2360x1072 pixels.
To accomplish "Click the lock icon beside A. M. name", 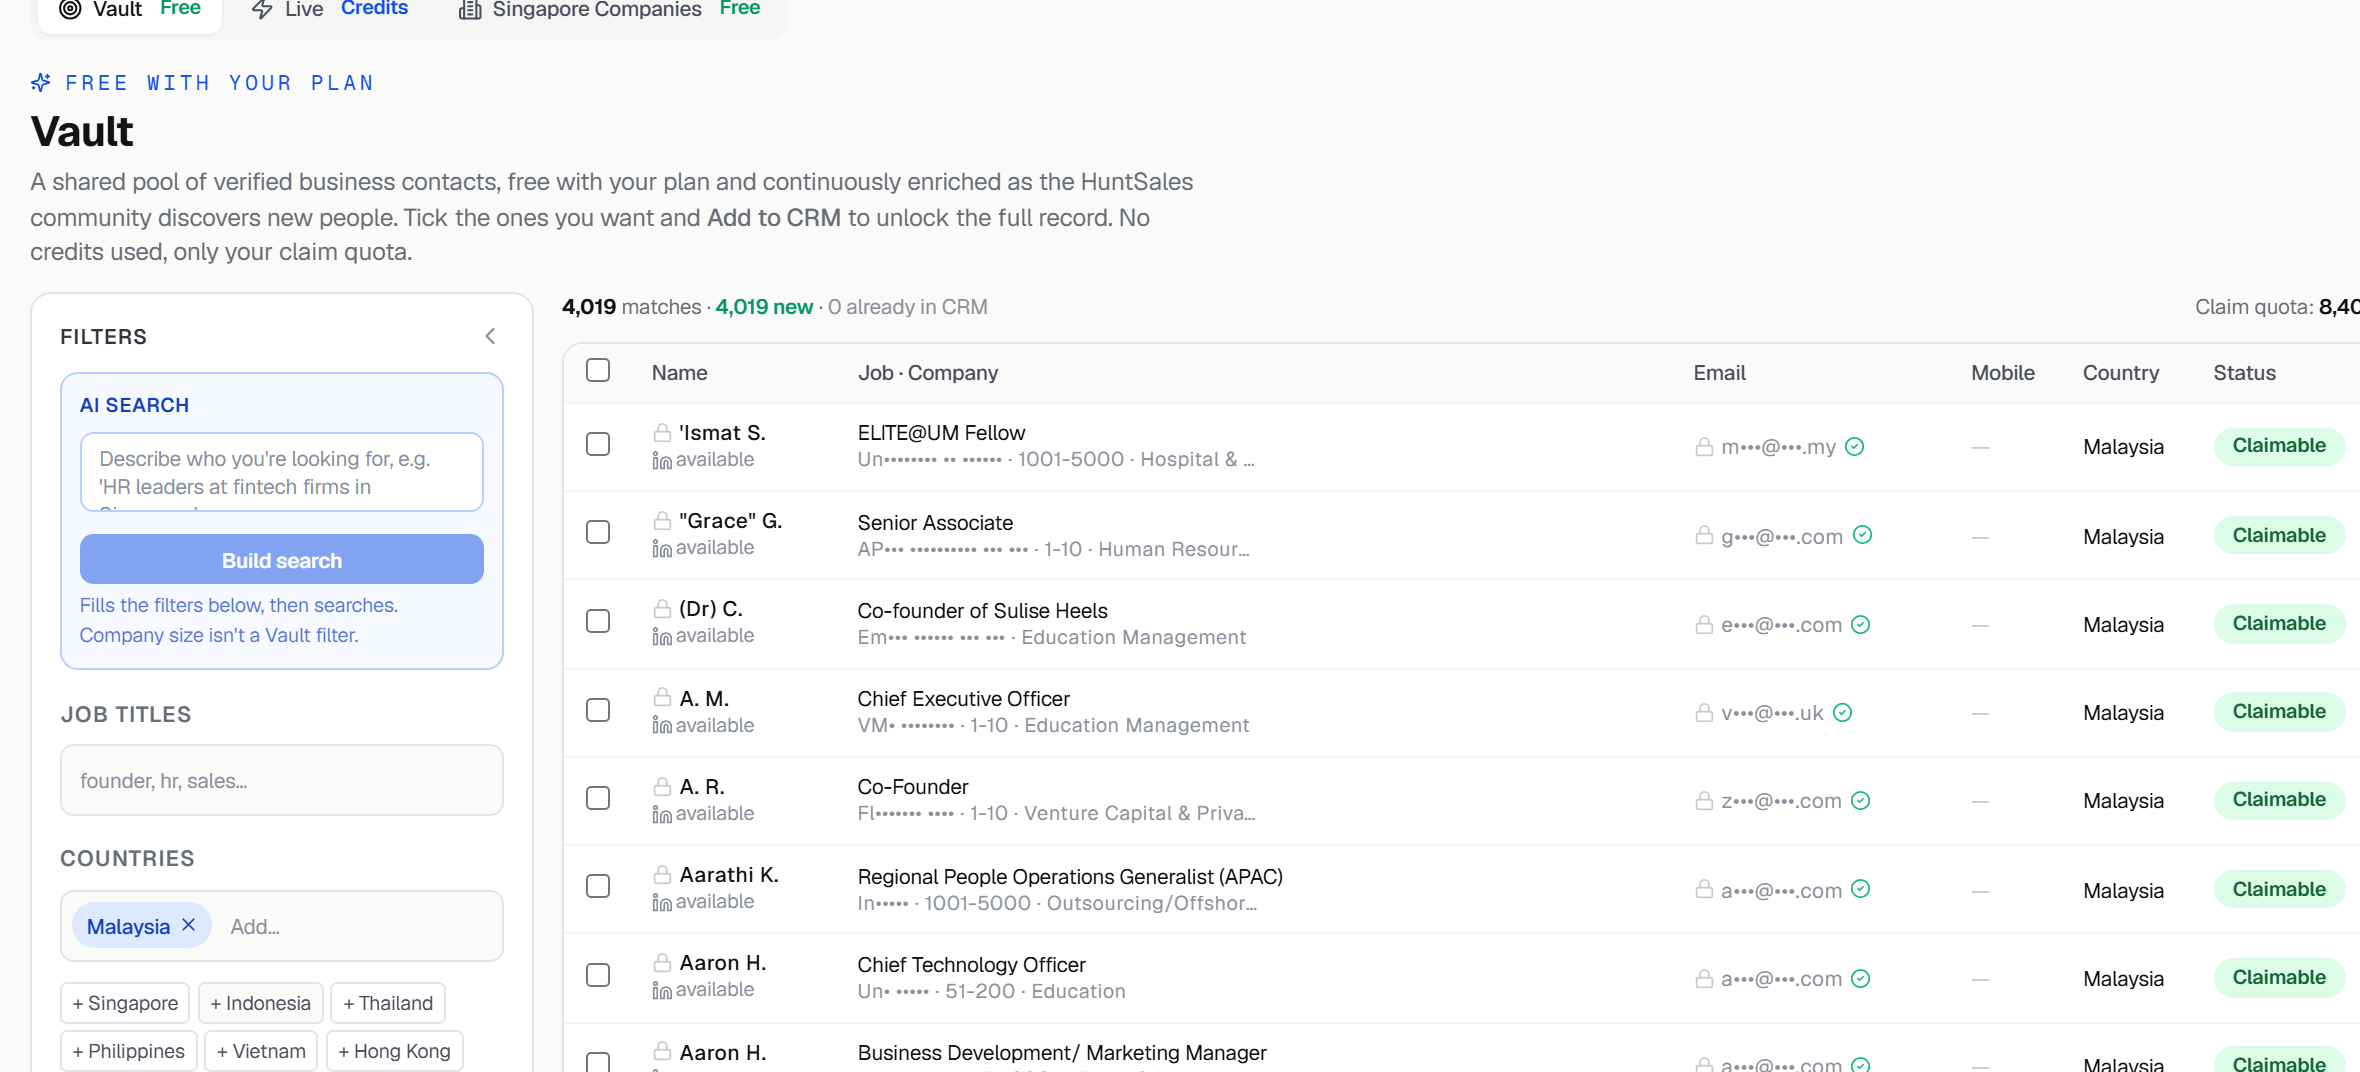I will (662, 697).
